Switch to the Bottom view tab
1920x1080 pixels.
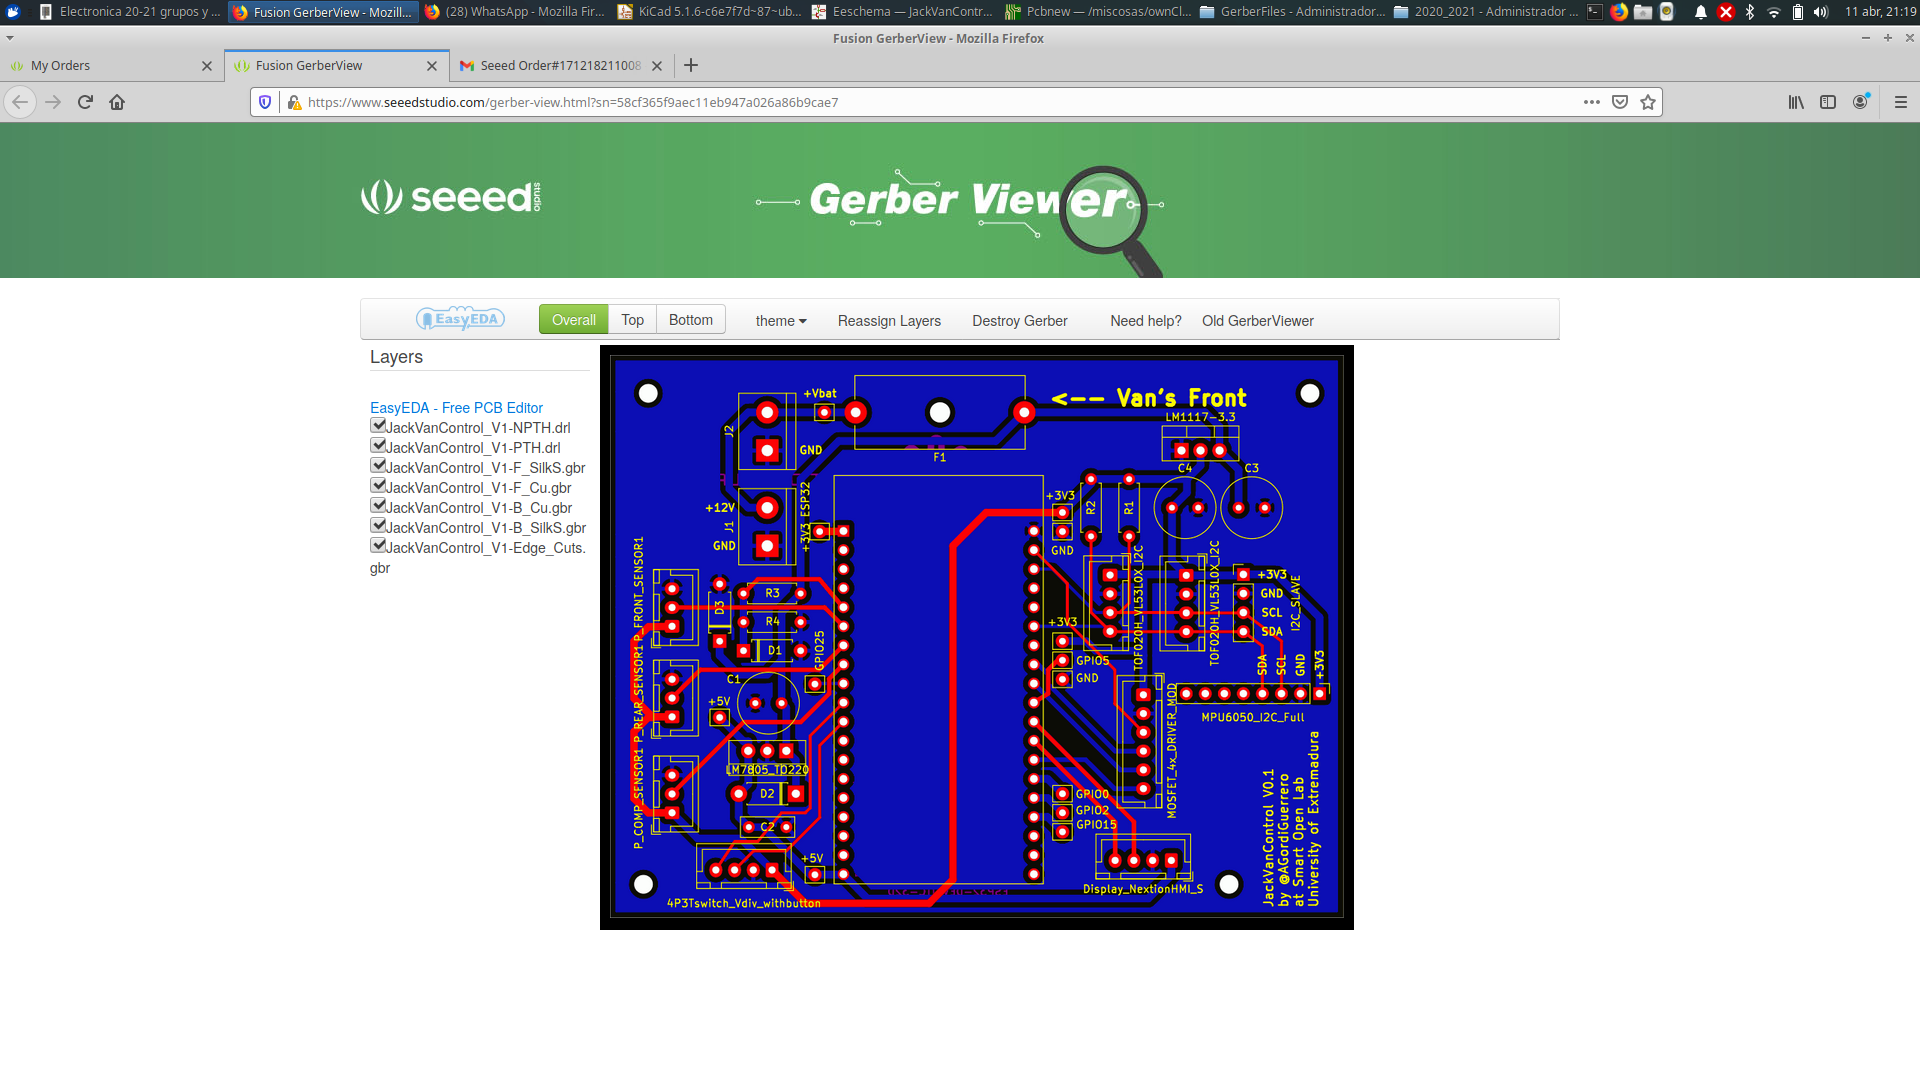pyautogui.click(x=690, y=320)
